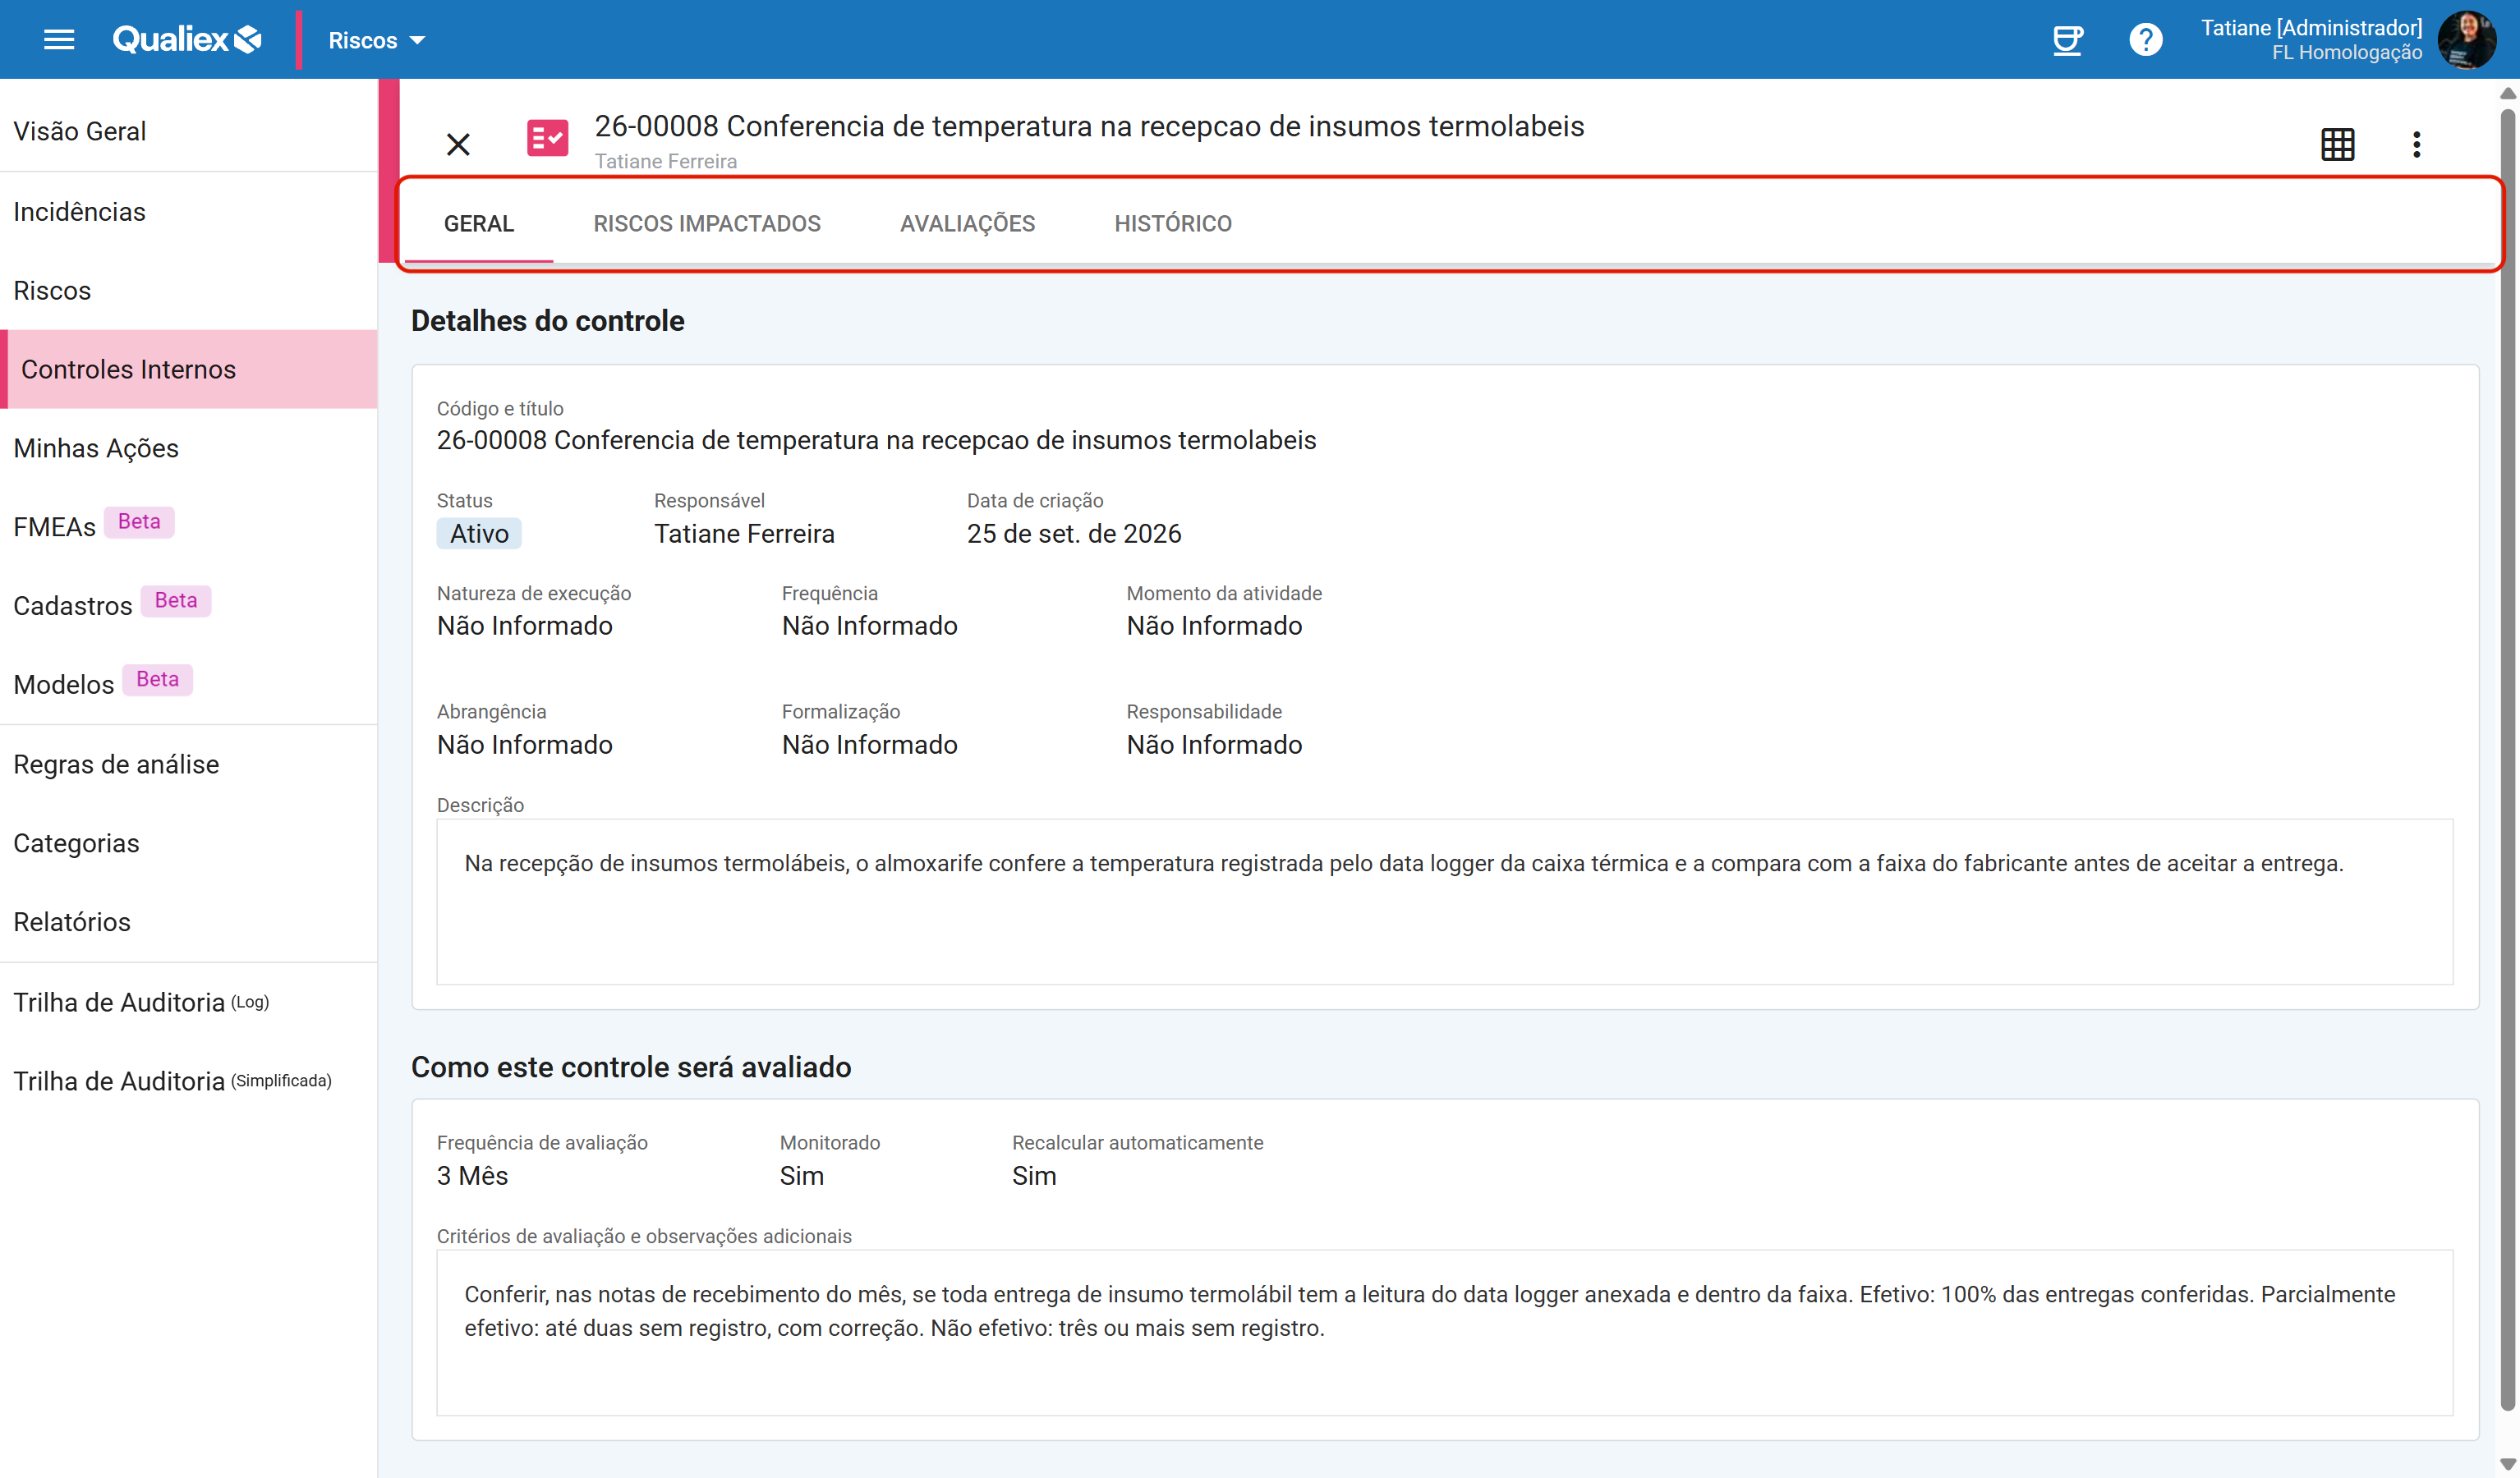
Task: Click the Tatiane Ferreira responsável value
Action: tap(744, 533)
